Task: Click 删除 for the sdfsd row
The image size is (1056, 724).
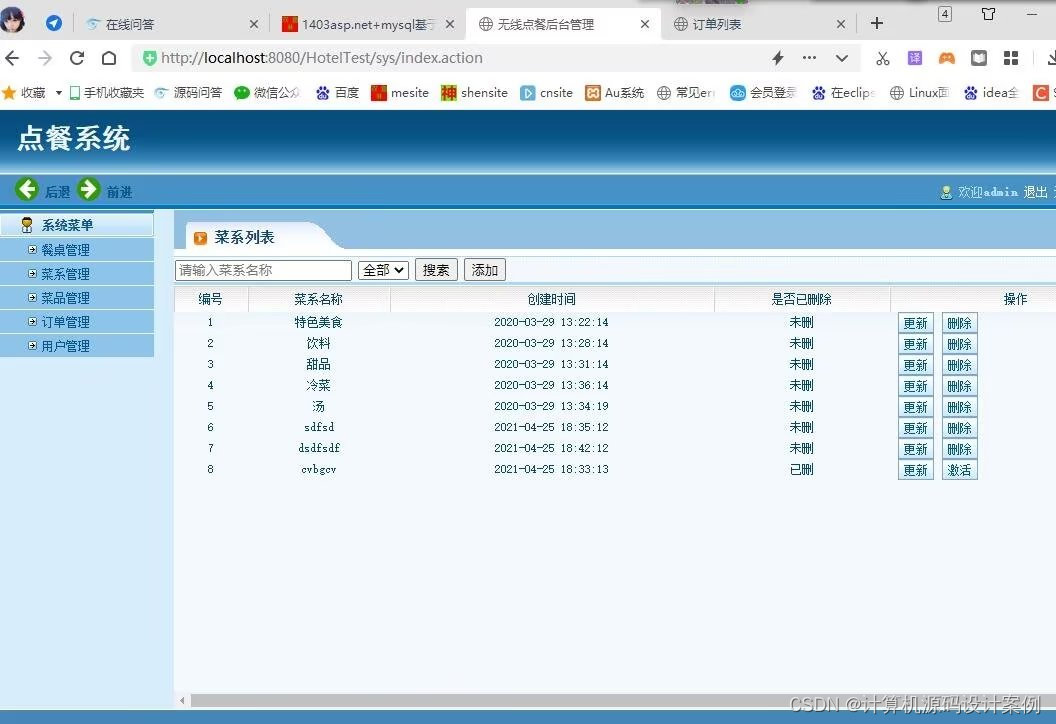Action: click(x=960, y=428)
